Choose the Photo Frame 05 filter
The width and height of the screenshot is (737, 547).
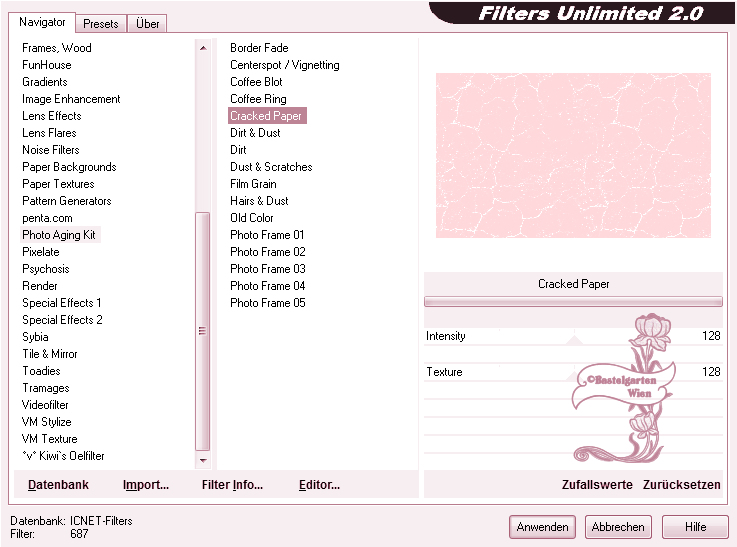(x=267, y=303)
